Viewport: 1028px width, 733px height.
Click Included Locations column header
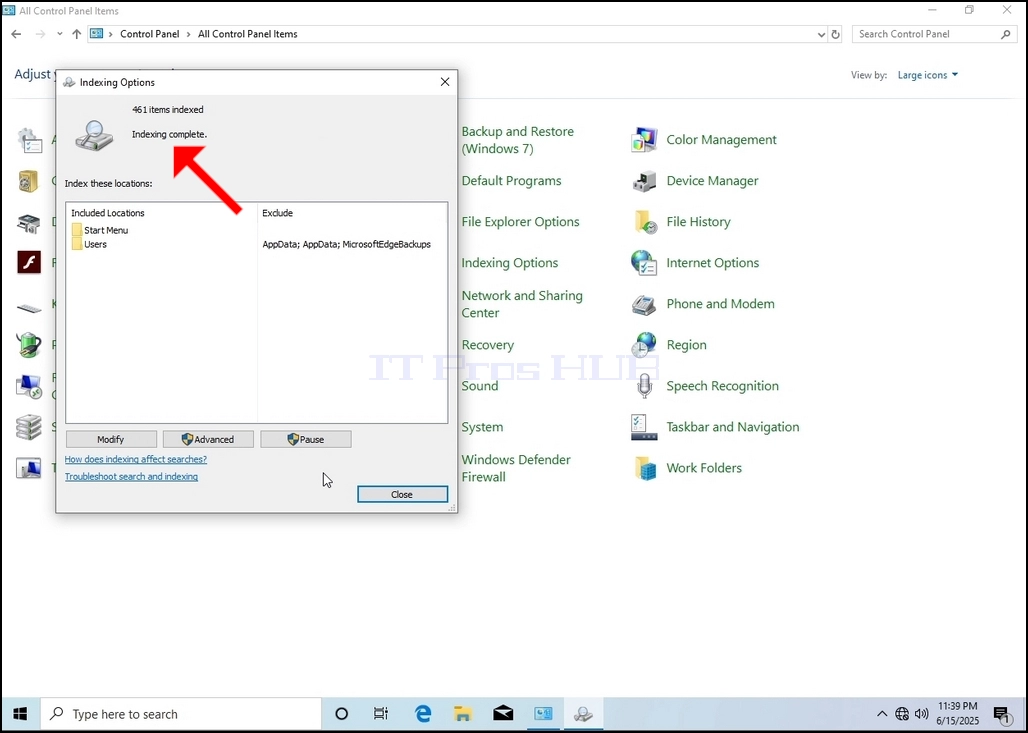tap(108, 213)
